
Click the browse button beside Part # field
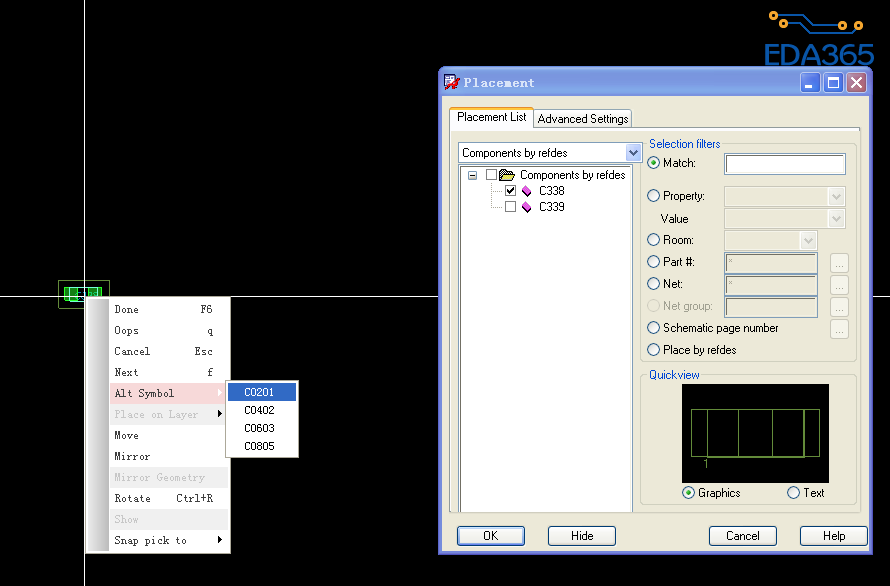coord(839,263)
